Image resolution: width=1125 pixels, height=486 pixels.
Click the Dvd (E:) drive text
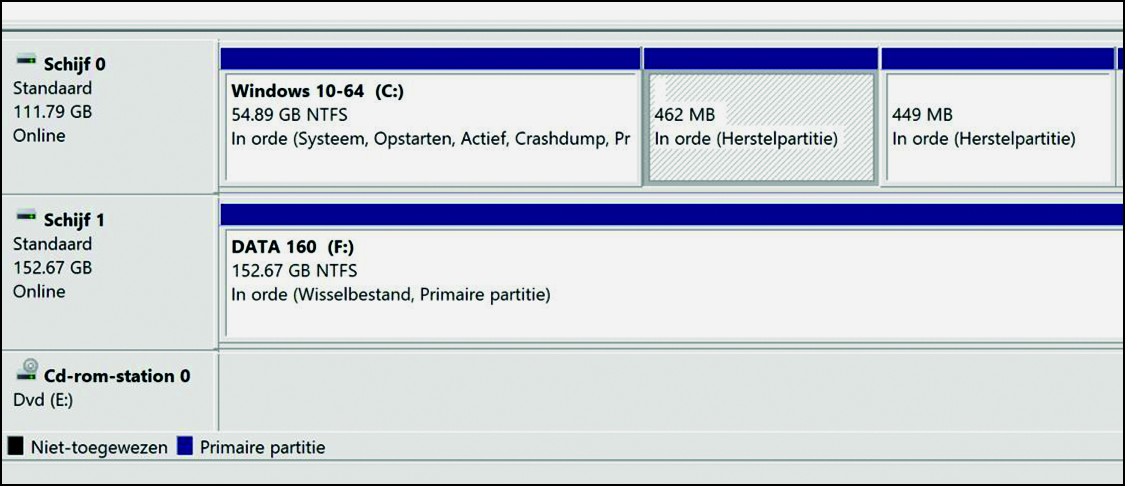point(43,400)
